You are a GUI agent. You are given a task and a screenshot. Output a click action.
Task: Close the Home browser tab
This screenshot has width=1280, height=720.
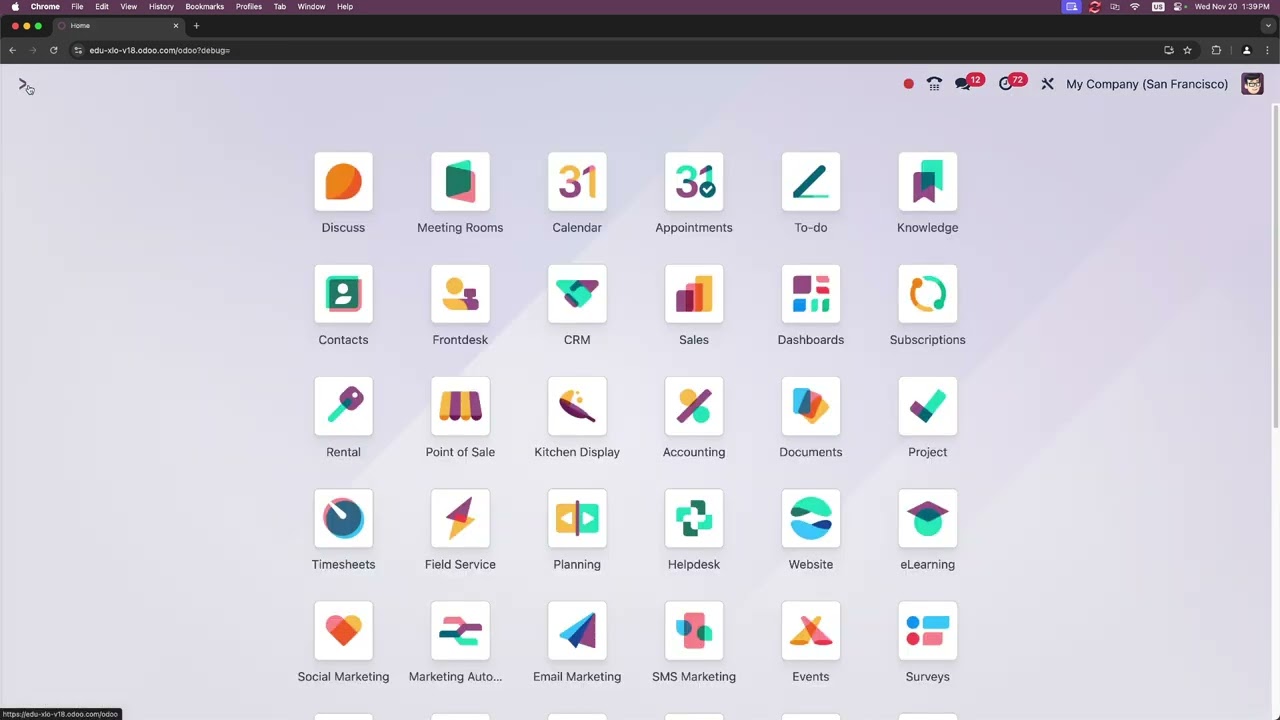tap(176, 25)
